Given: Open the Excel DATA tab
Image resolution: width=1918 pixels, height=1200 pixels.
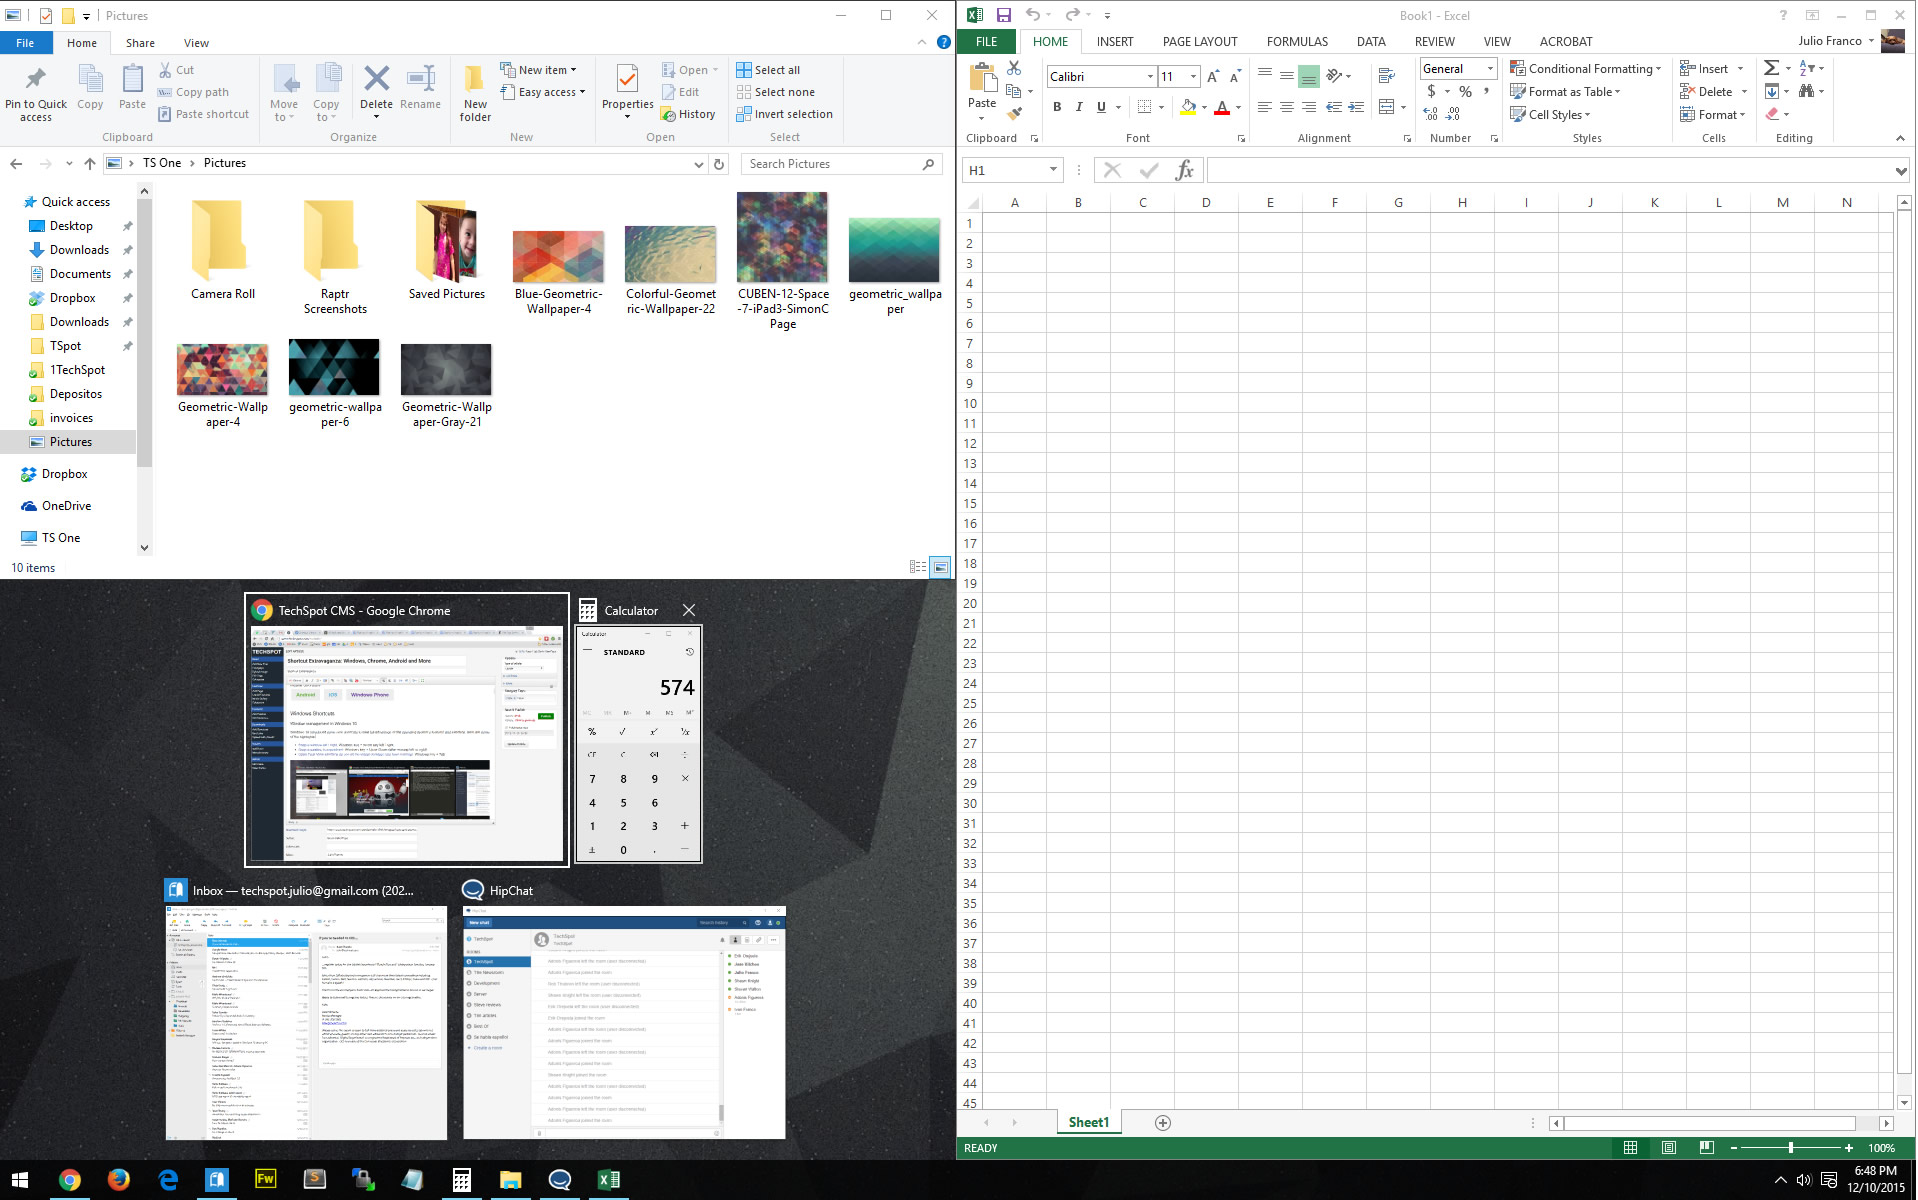Looking at the screenshot, I should tap(1370, 41).
